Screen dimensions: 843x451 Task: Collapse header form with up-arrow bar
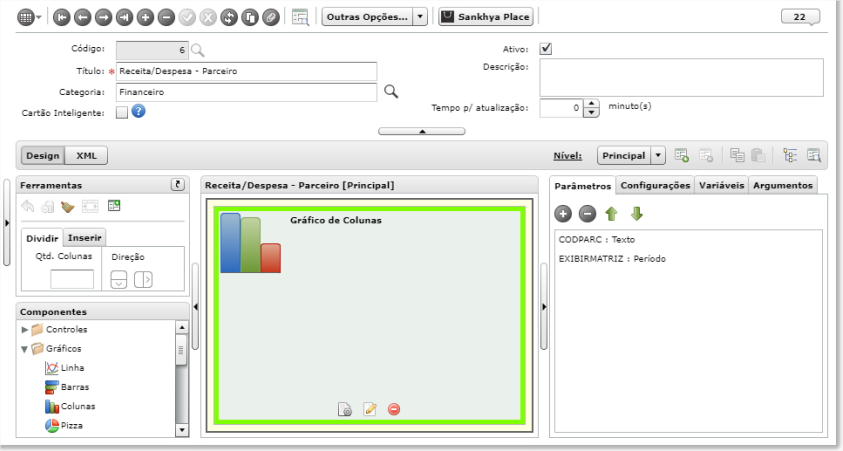tap(422, 131)
